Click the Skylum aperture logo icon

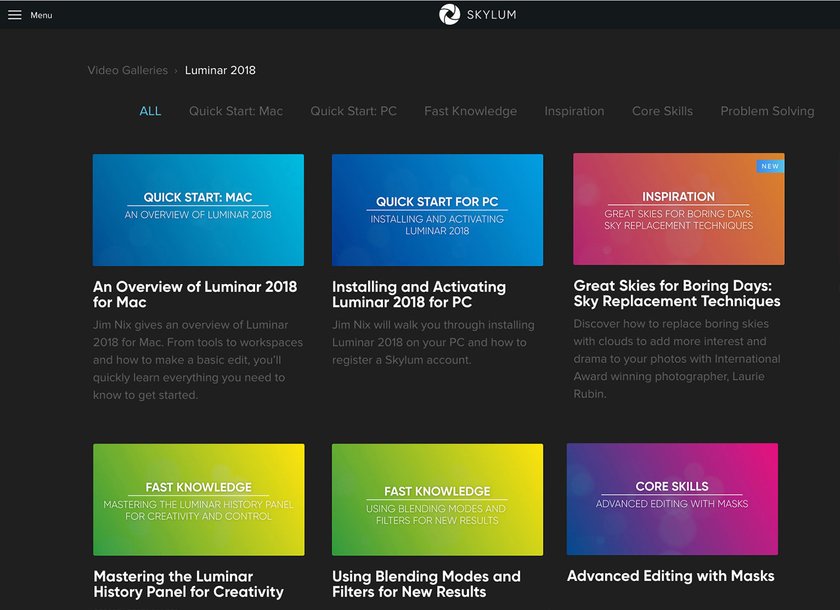point(449,14)
